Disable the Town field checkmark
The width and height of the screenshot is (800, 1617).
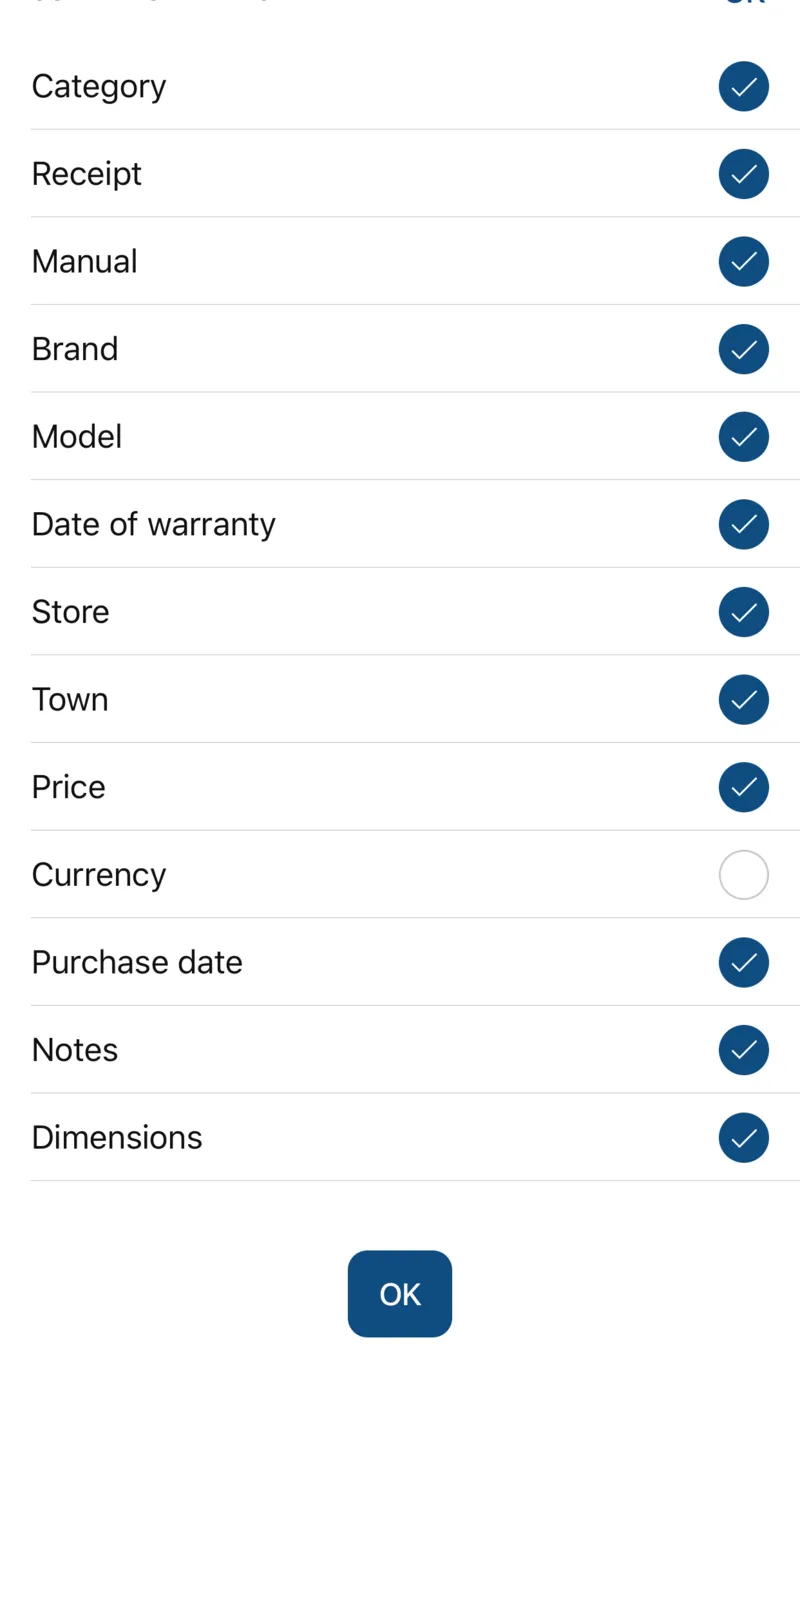(x=743, y=700)
